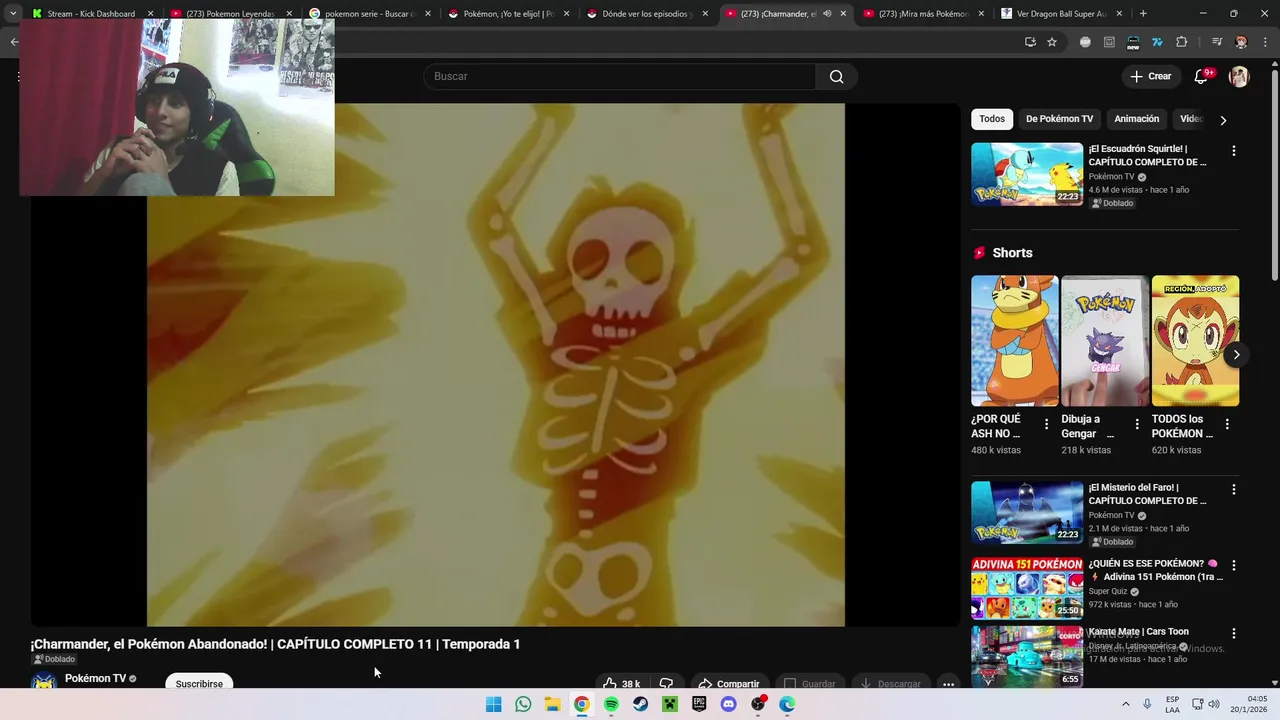Open Spotify from the taskbar
Viewport: 1280px width, 720px height.
(x=611, y=704)
